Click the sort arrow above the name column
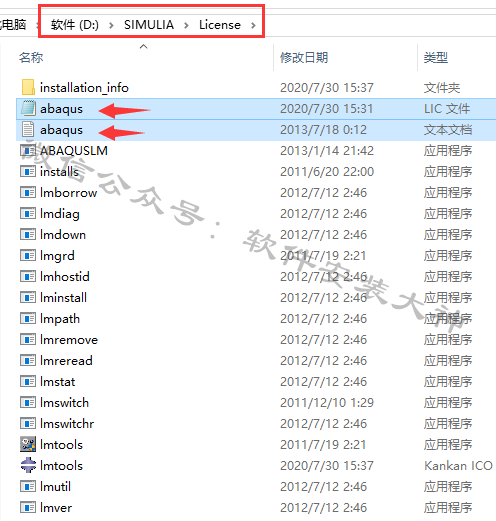Image resolution: width=496 pixels, height=521 pixels. click(x=144, y=46)
